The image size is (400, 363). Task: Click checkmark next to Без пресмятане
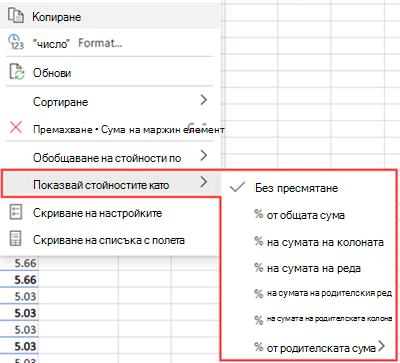click(238, 188)
